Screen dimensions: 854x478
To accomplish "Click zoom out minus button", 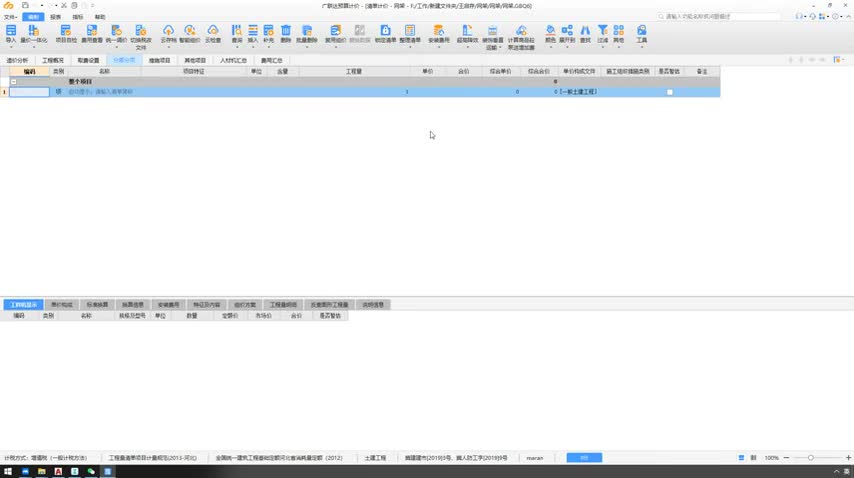I will click(x=786, y=458).
